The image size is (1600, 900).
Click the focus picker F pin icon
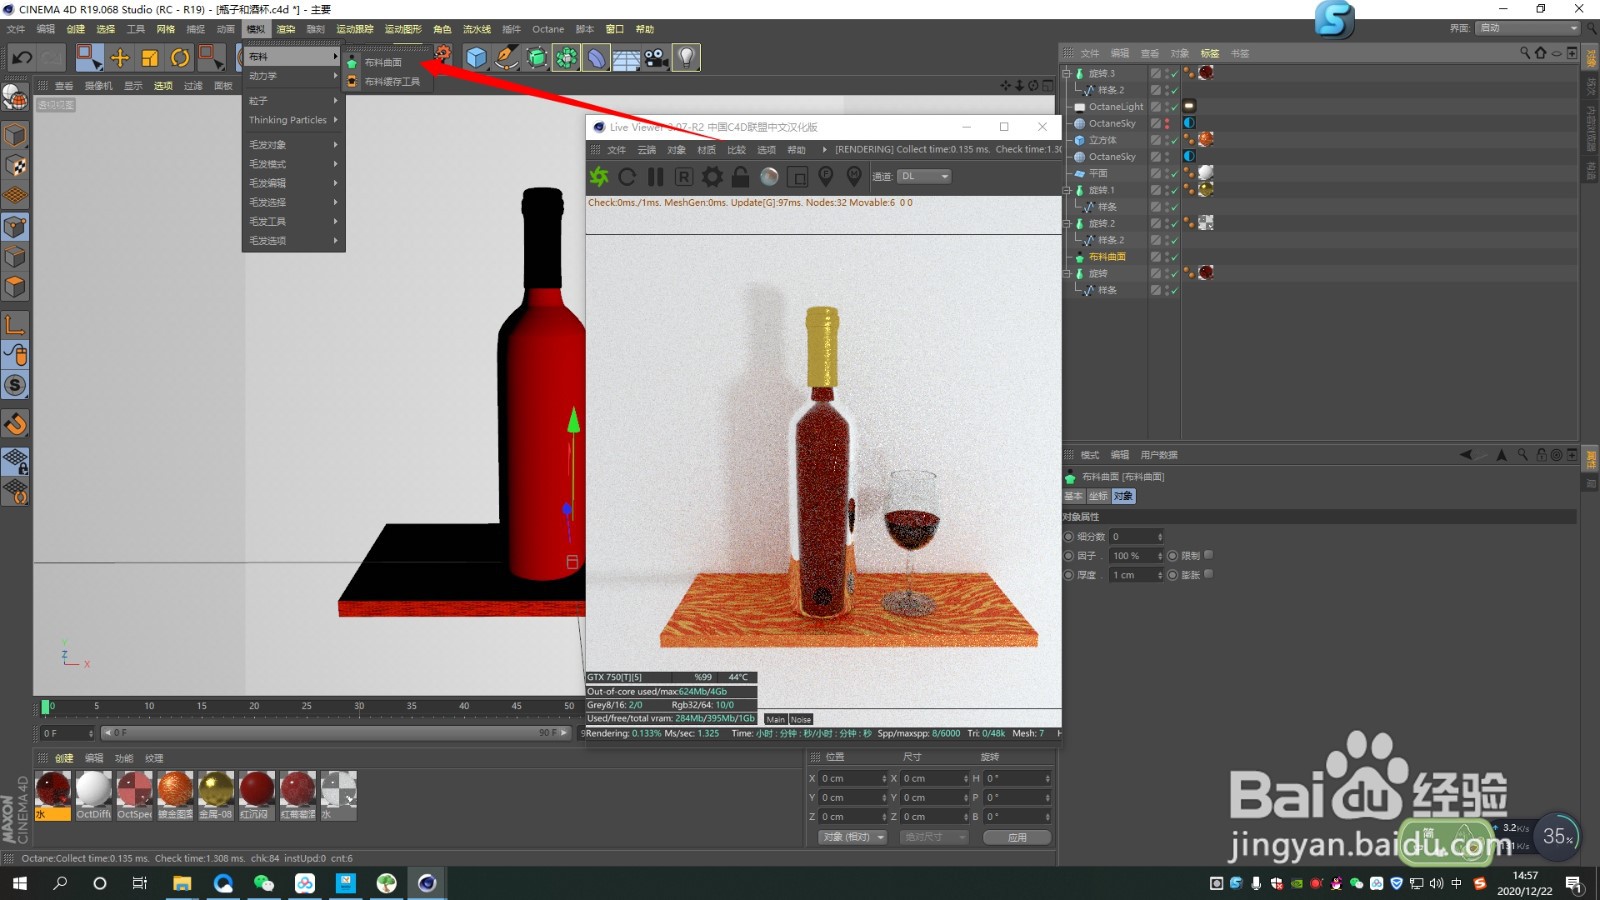point(826,177)
